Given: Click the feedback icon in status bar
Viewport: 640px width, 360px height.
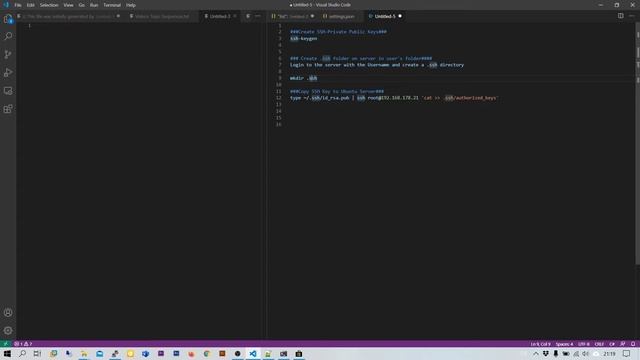Looking at the screenshot, I should click(x=622, y=344).
